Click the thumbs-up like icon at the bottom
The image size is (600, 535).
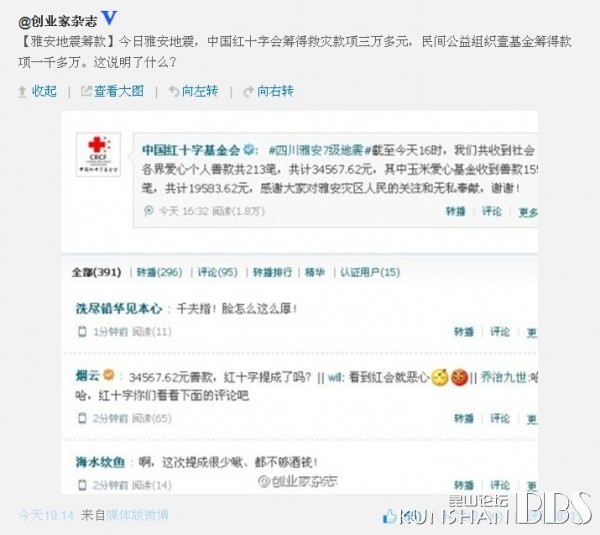click(x=390, y=516)
